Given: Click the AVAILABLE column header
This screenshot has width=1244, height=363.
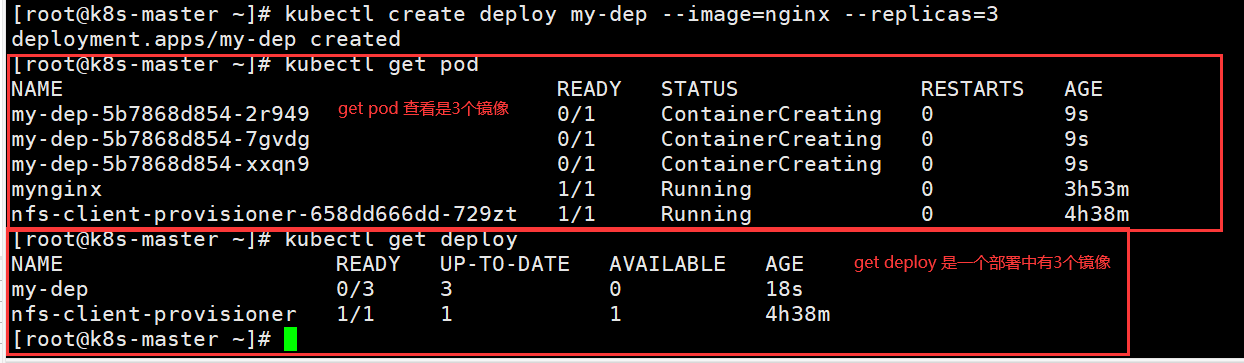Looking at the screenshot, I should [667, 264].
